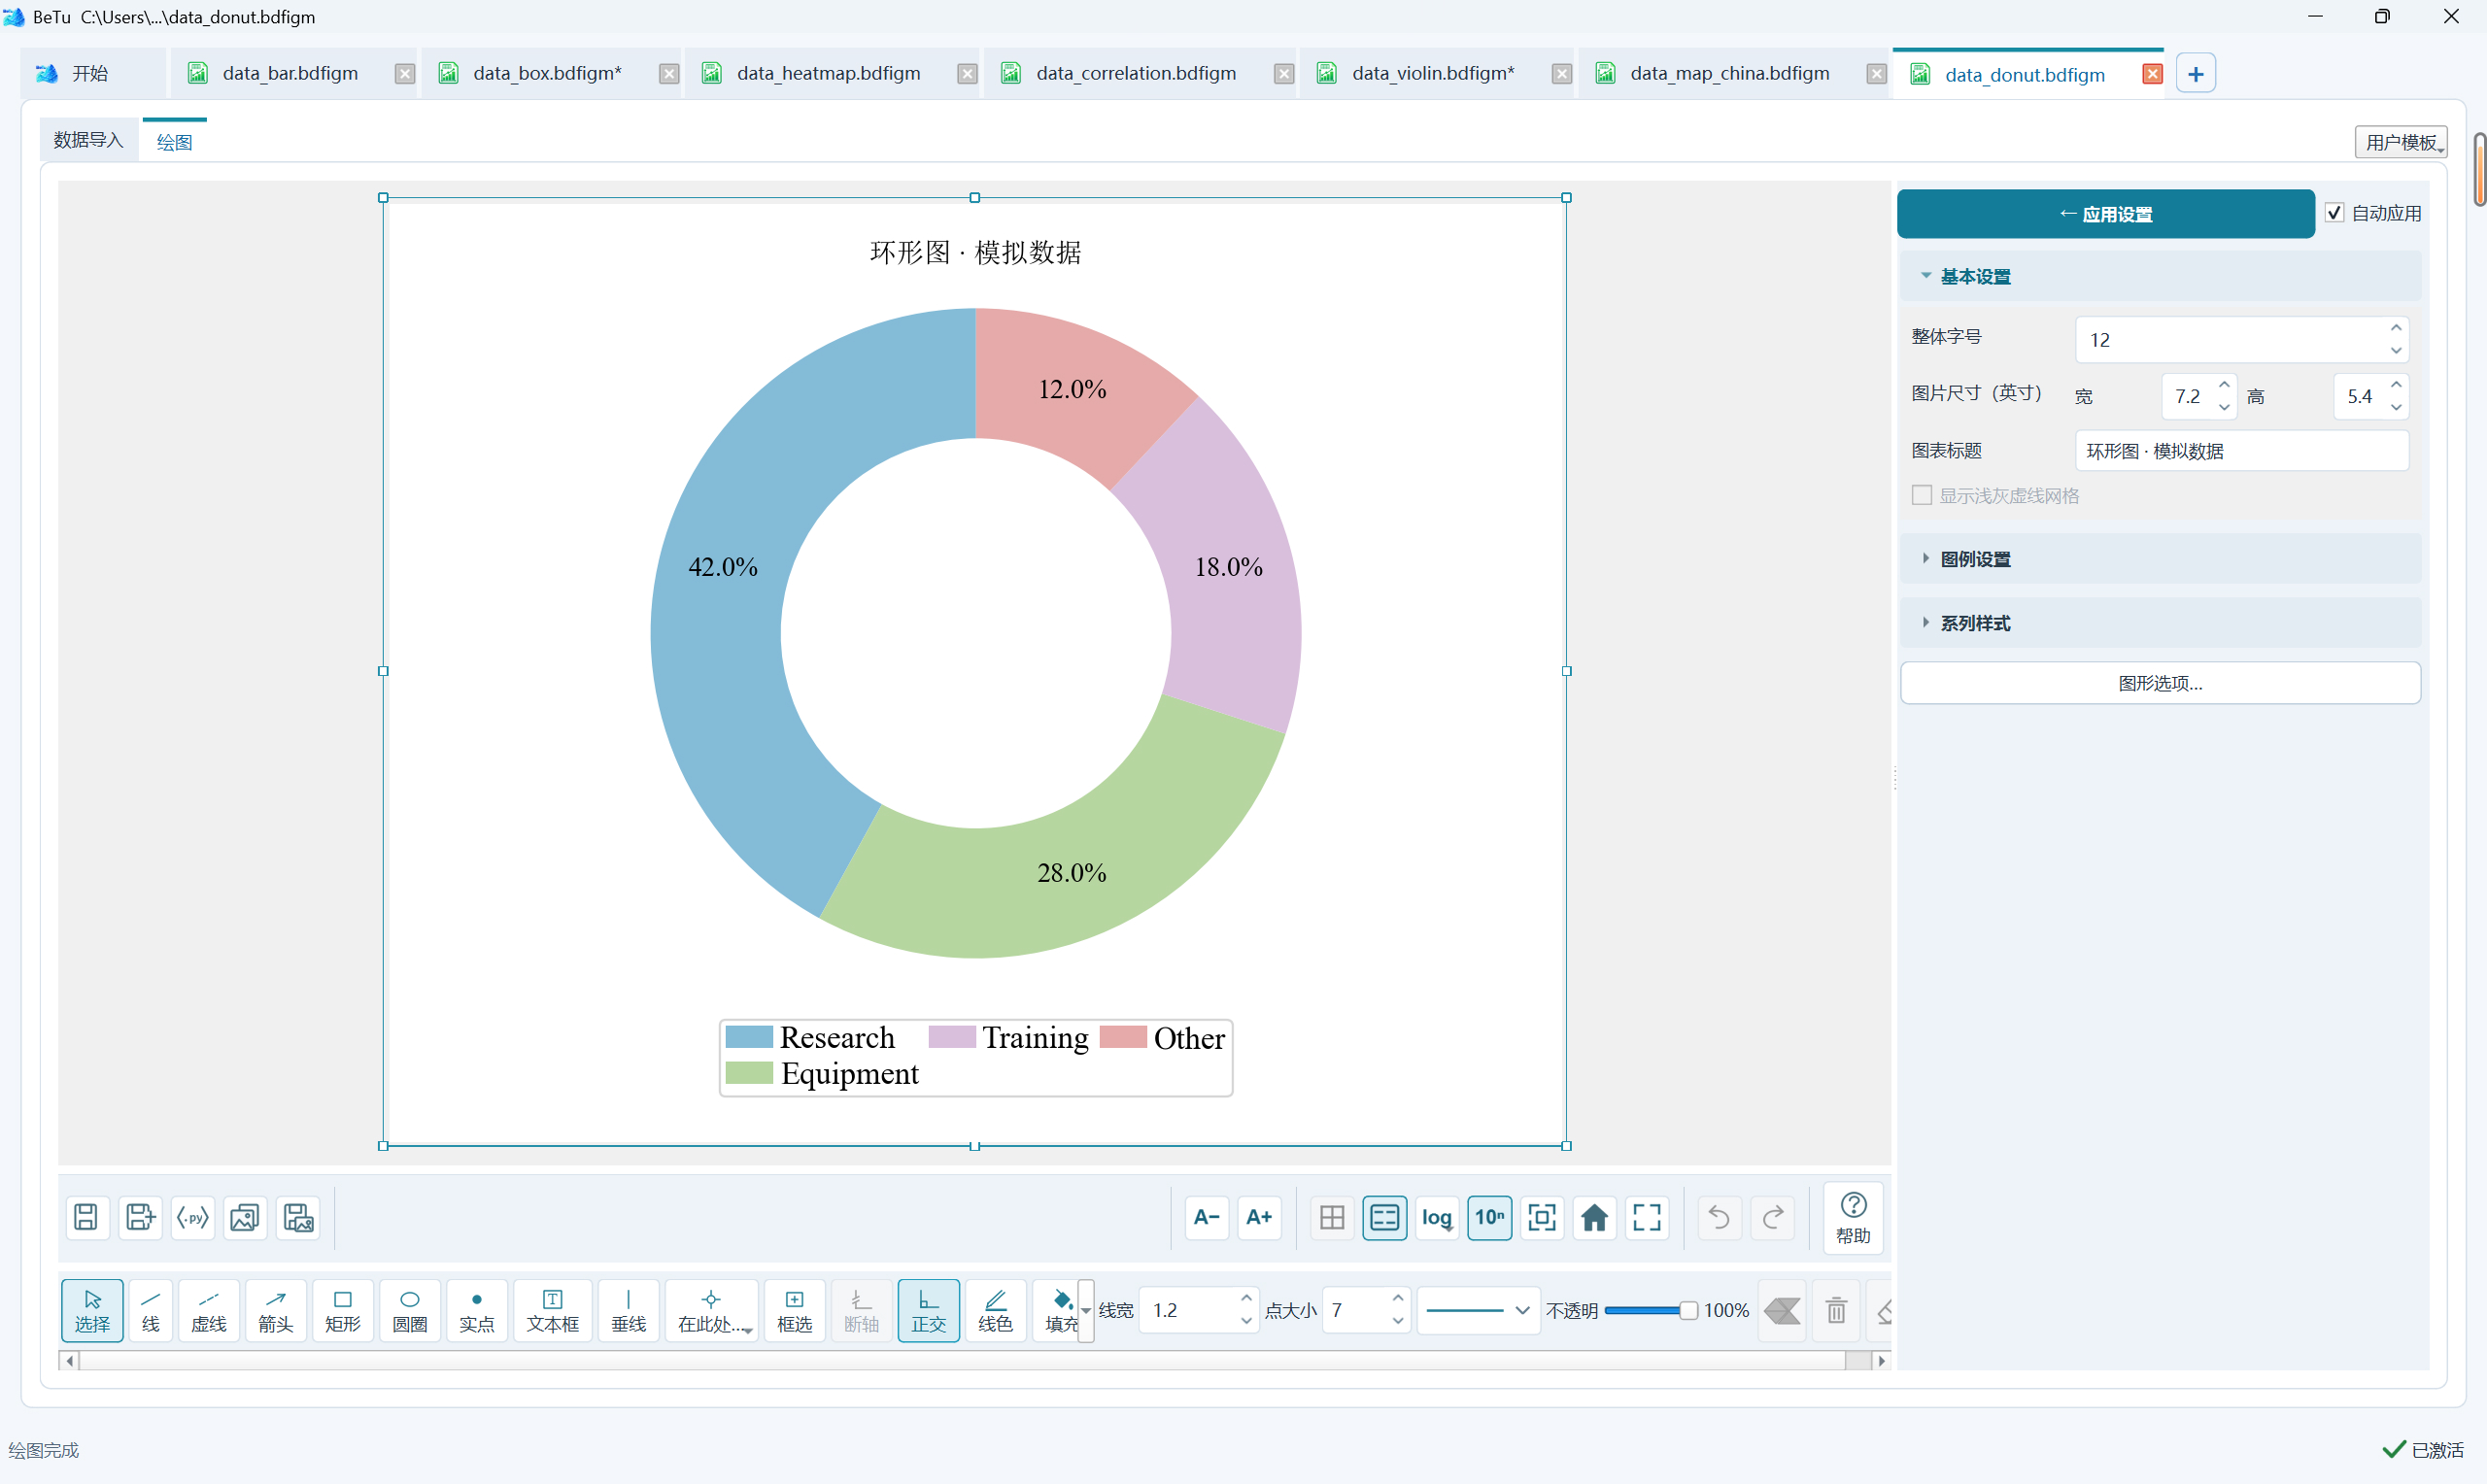
Task: Click the undo arrow icon
Action: pos(1719,1217)
